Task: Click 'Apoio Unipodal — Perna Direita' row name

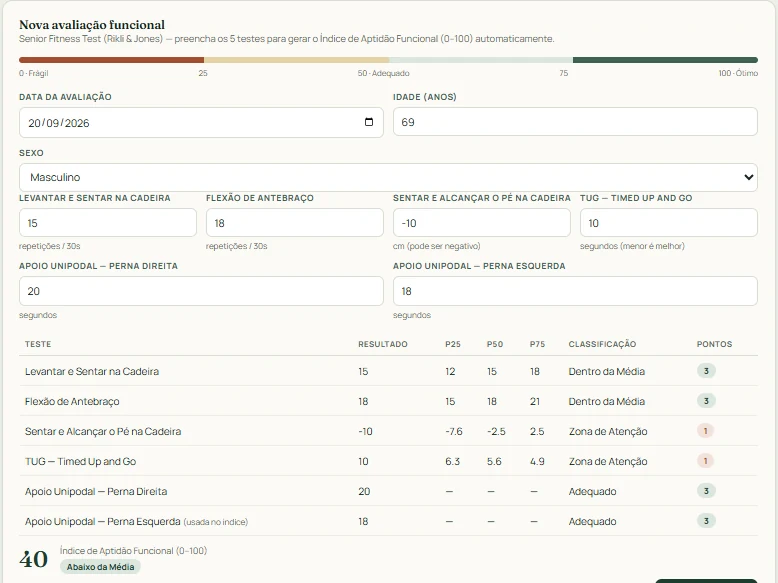Action: (96, 491)
